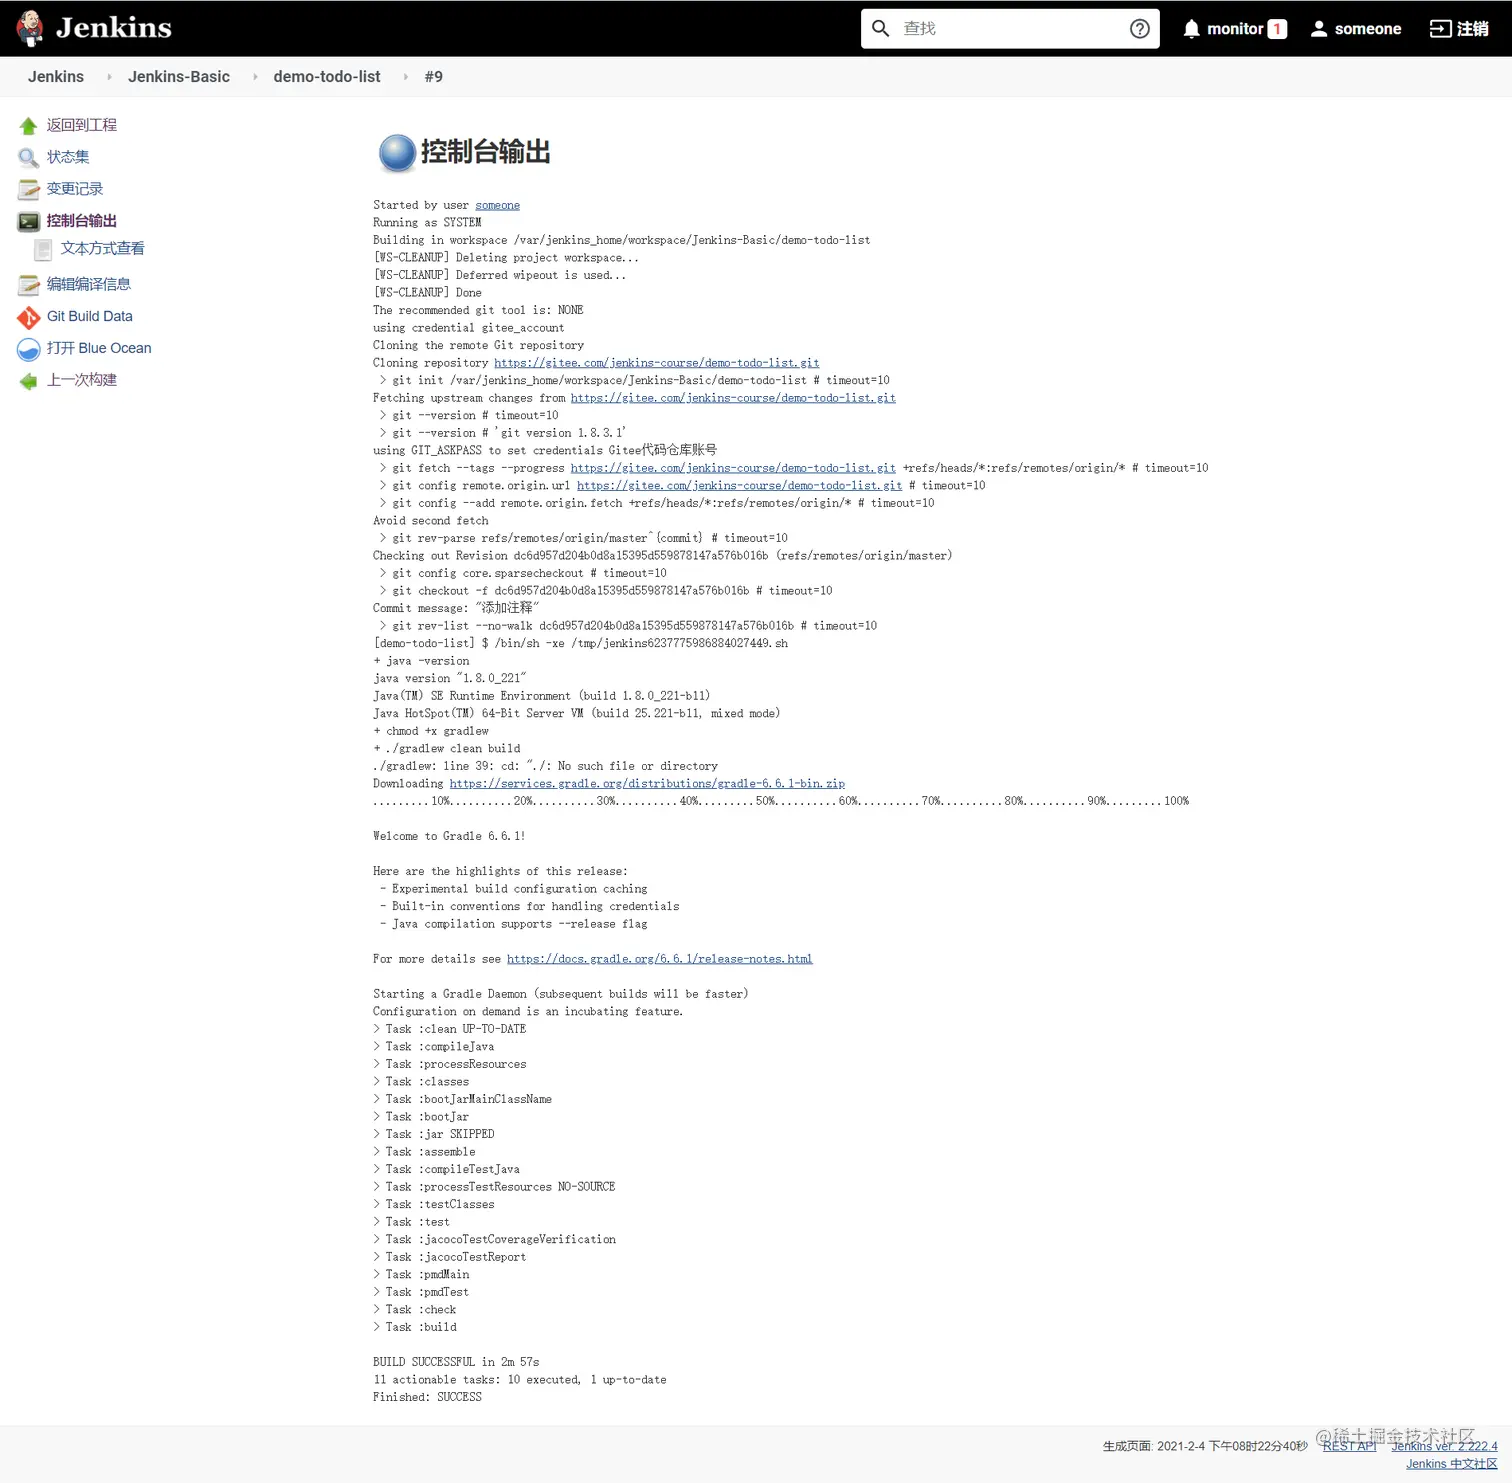
Task: Open the Gradle release-notes.html link
Action: tap(659, 959)
